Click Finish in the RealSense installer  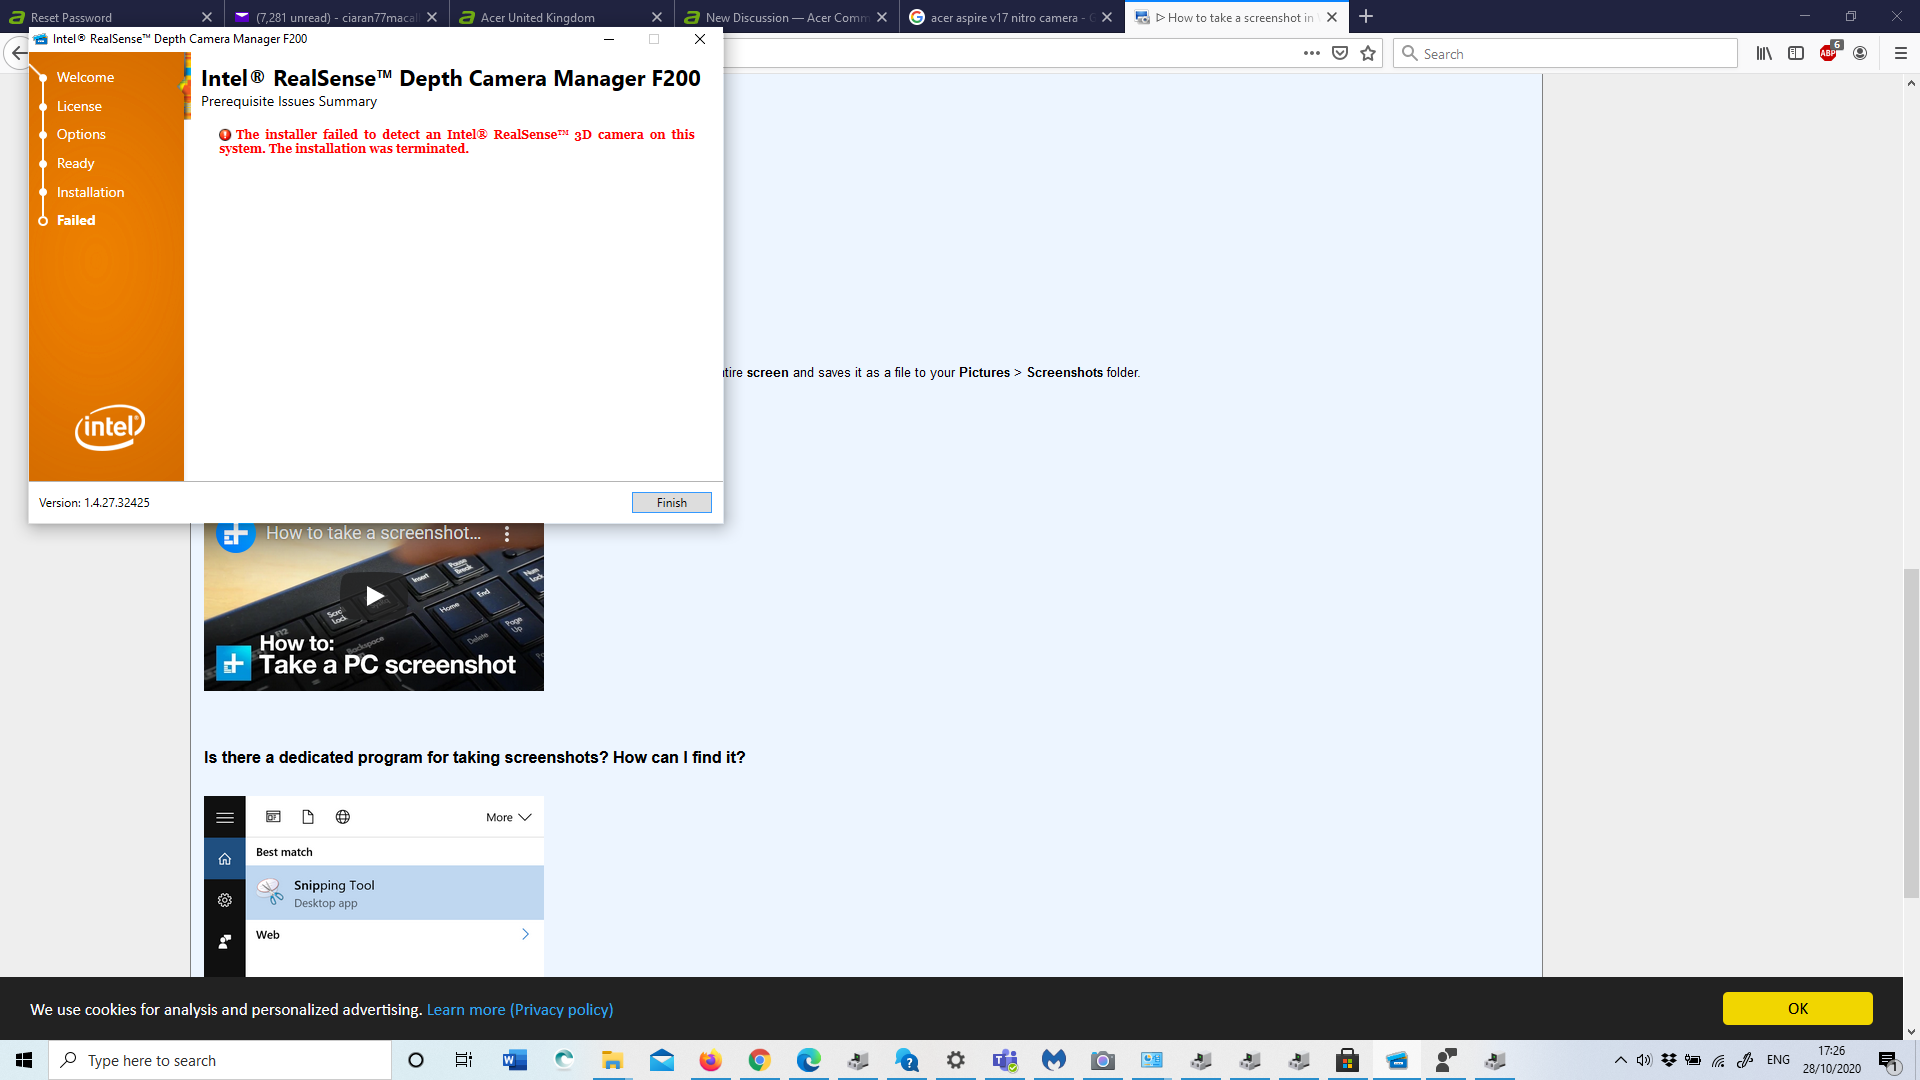point(671,502)
